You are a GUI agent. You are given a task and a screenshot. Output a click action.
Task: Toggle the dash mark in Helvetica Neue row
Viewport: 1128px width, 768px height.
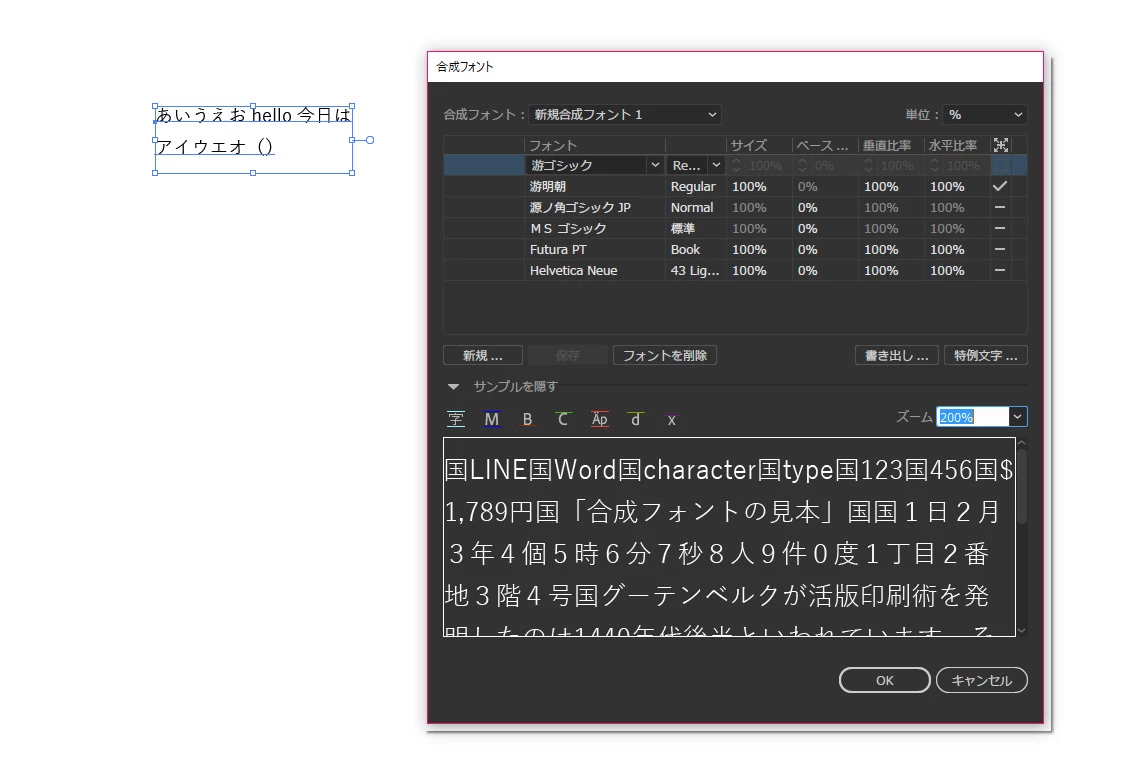pos(1000,270)
